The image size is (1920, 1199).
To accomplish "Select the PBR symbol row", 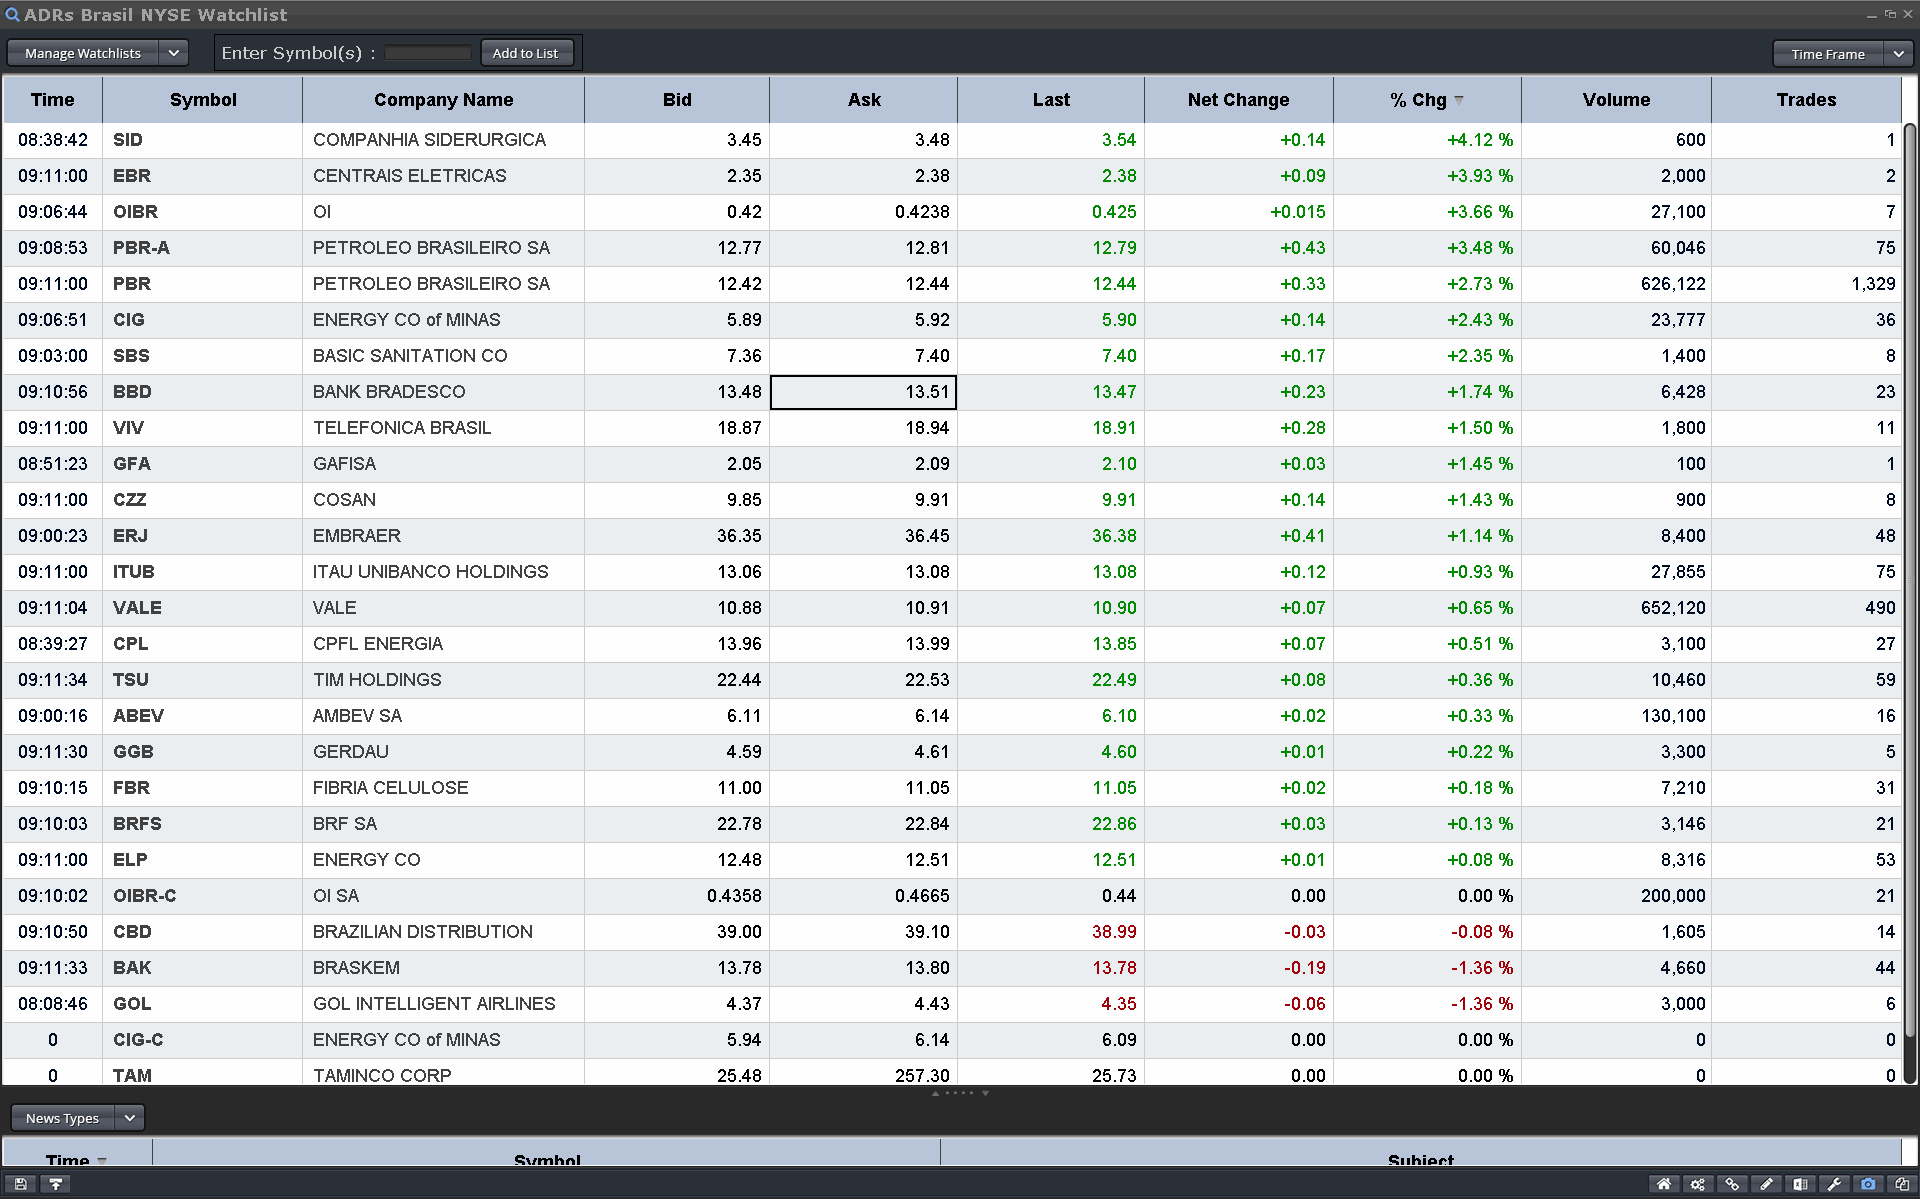I will click(x=132, y=284).
